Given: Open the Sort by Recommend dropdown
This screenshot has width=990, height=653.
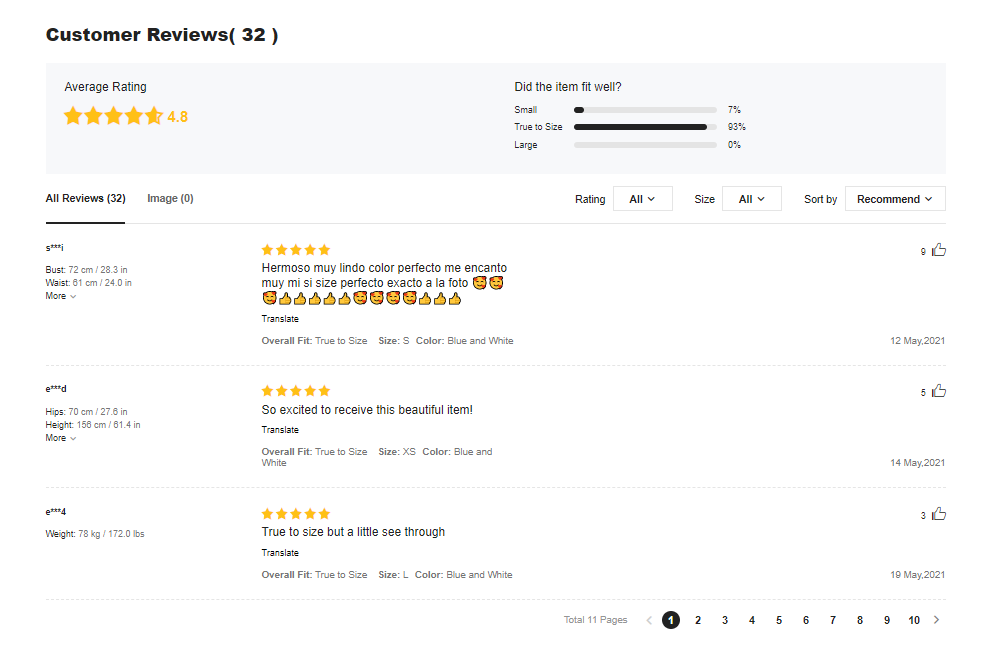Looking at the screenshot, I should coord(894,199).
